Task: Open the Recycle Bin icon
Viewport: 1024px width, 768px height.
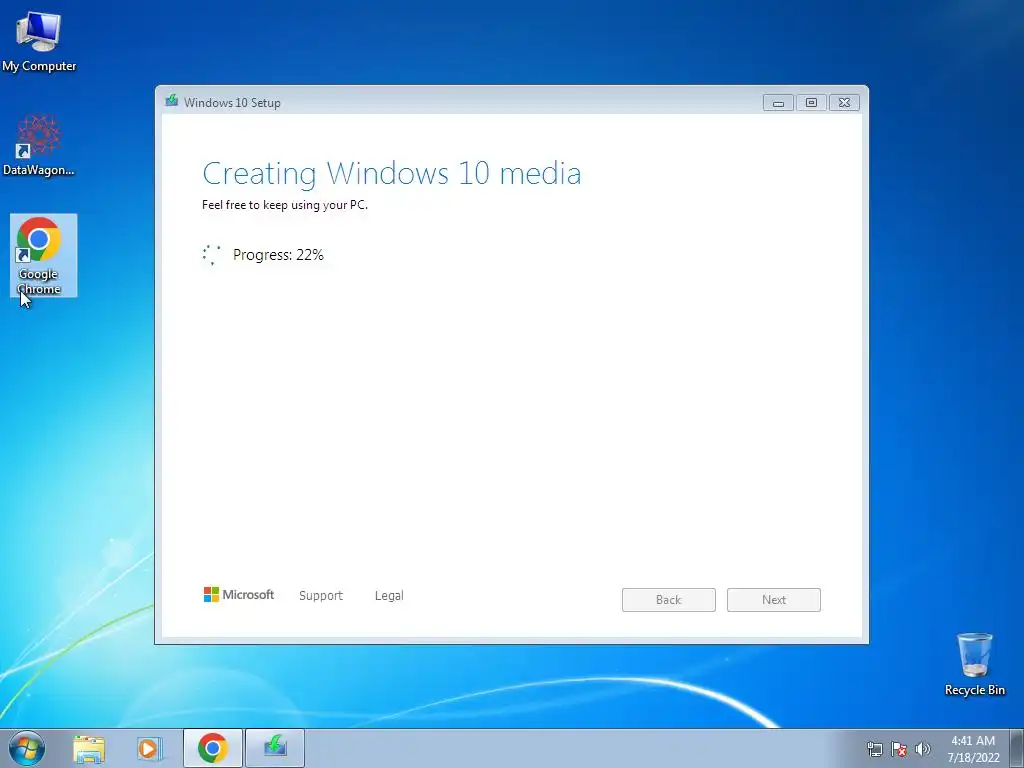Action: [x=974, y=664]
